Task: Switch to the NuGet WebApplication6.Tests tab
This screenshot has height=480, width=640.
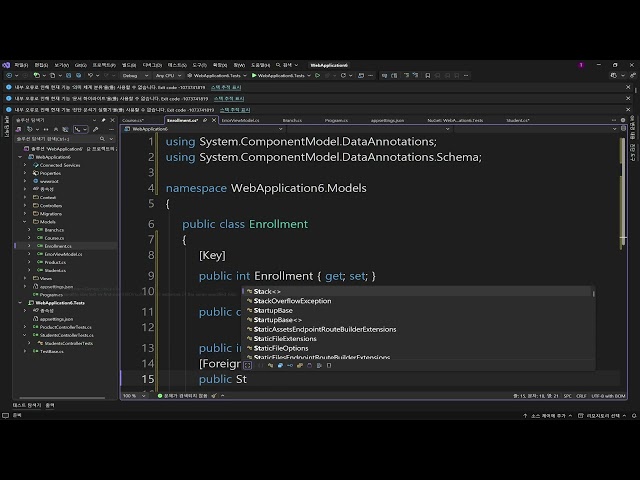Action: coord(455,120)
